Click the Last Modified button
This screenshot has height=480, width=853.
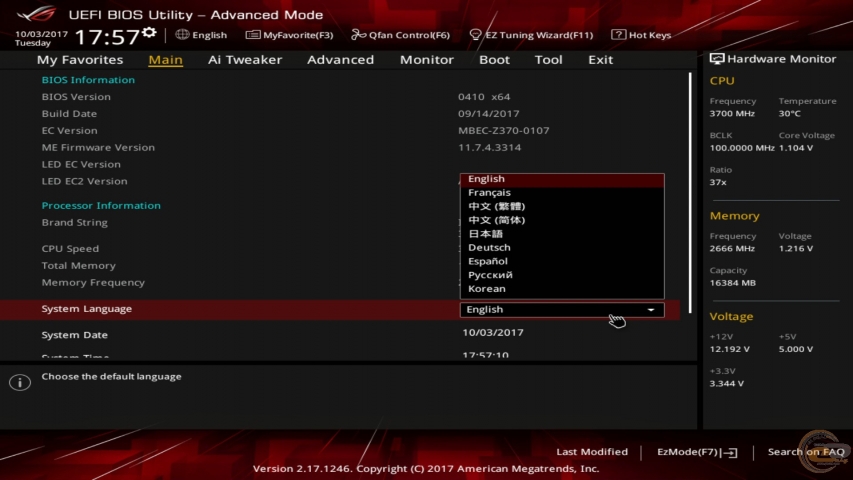tap(592, 452)
